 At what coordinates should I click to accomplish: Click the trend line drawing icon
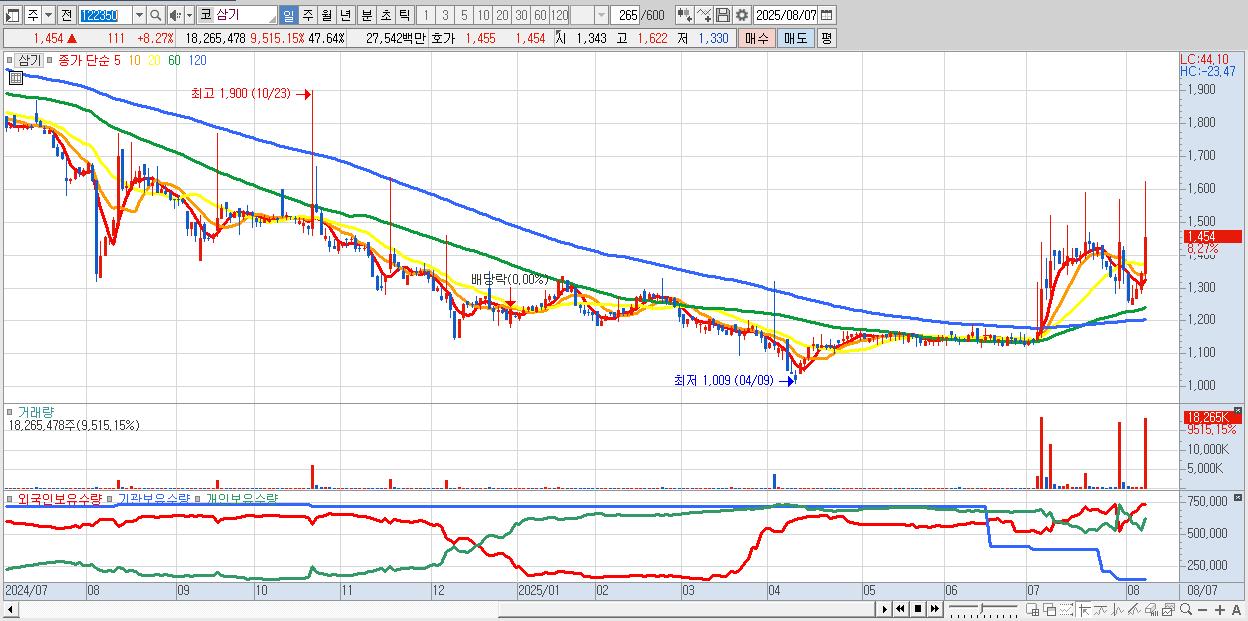click(1101, 610)
